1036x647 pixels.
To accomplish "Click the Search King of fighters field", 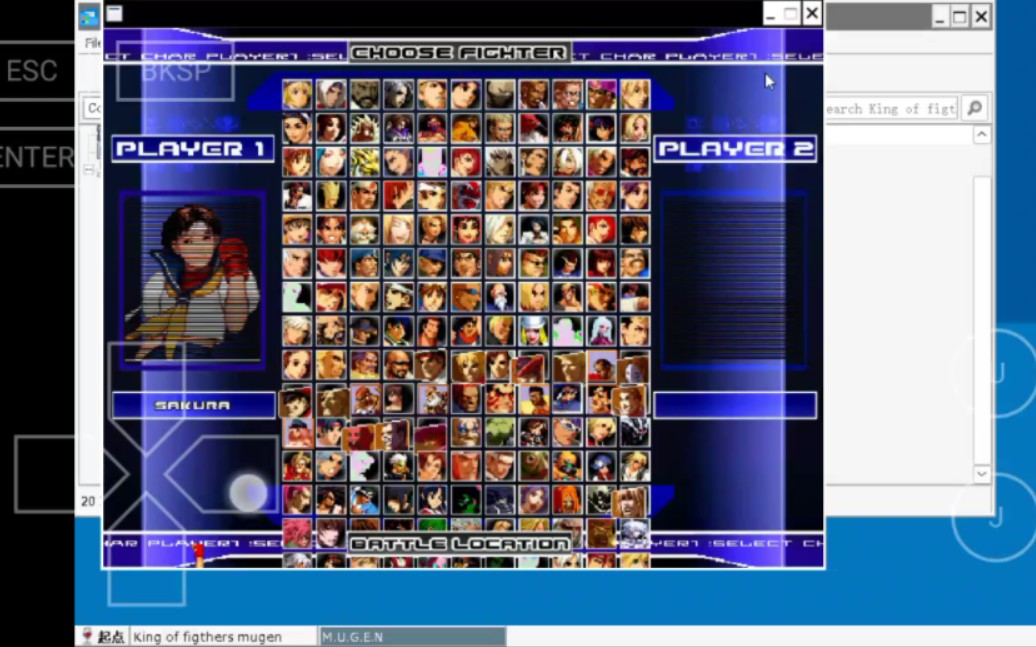I will 888,108.
